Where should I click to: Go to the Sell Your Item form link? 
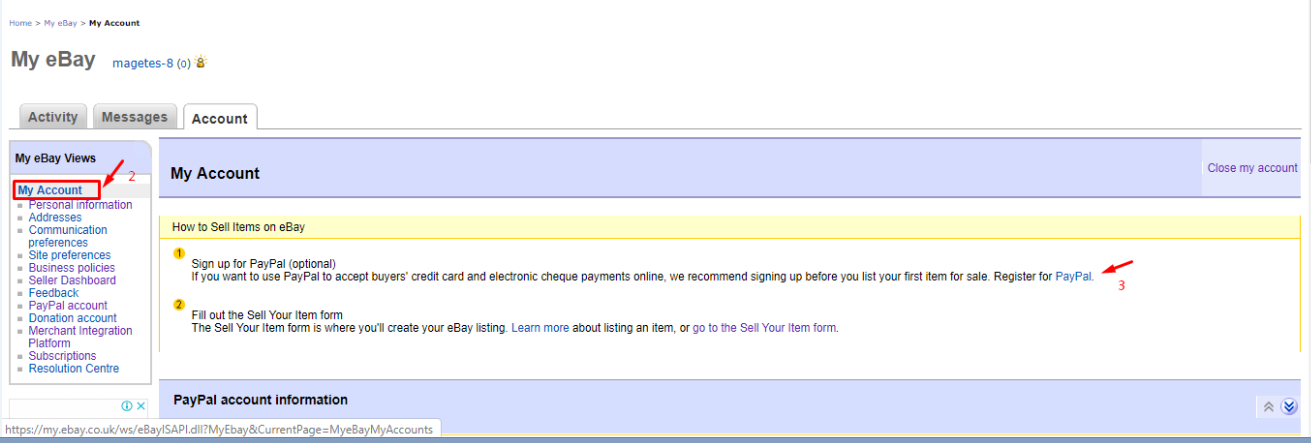pyautogui.click(x=764, y=328)
